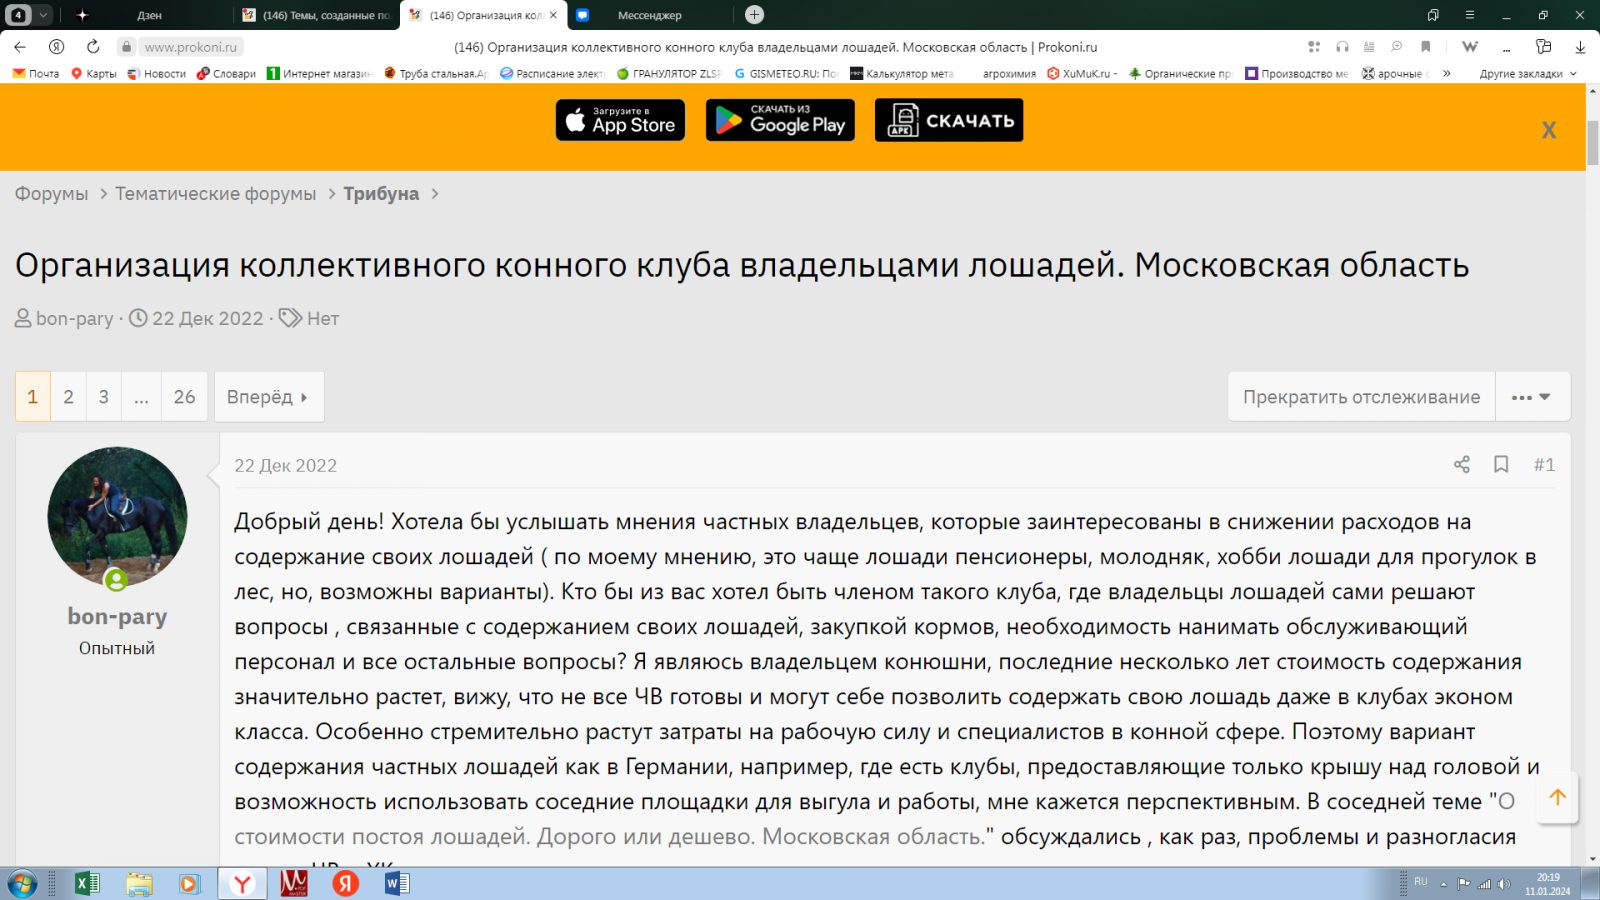The image size is (1600, 900).
Task: Switch to the Мессенджер browser tab
Action: coord(648,15)
